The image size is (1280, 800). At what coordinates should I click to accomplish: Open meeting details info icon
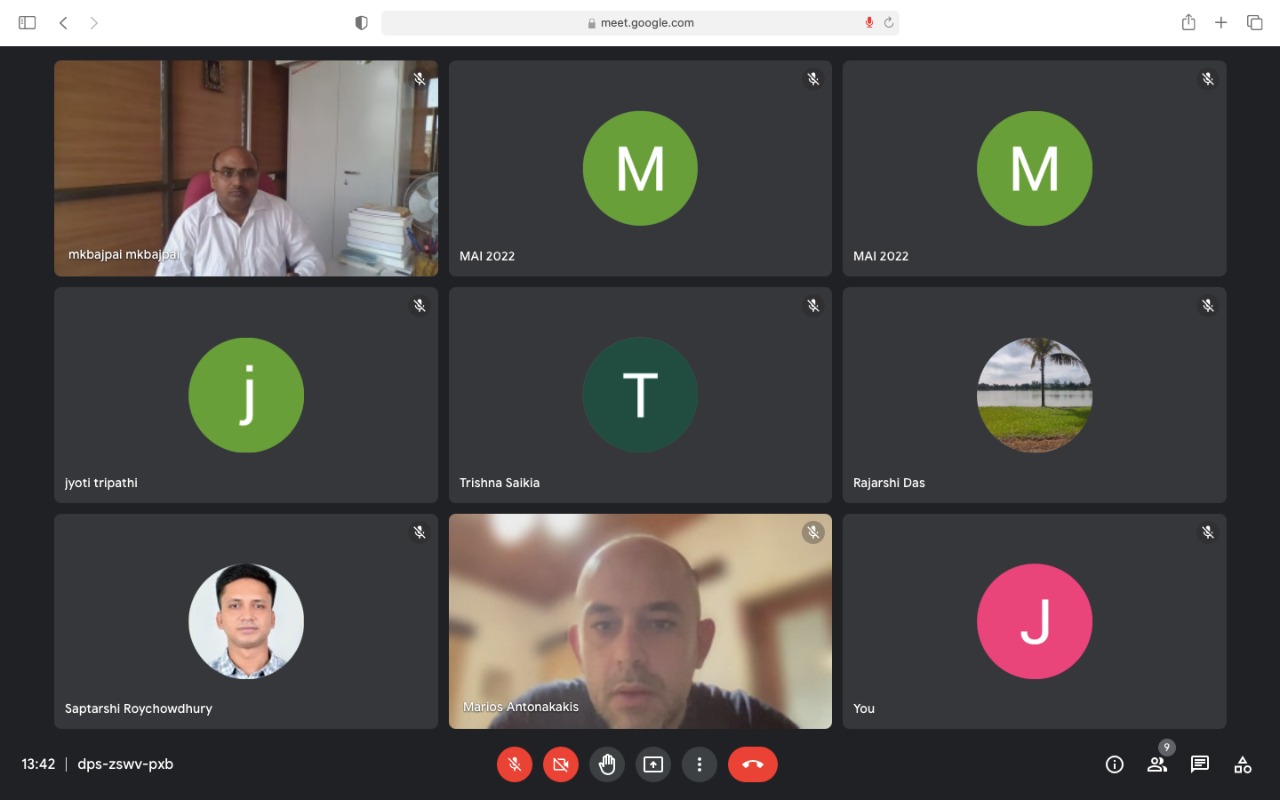point(1114,764)
